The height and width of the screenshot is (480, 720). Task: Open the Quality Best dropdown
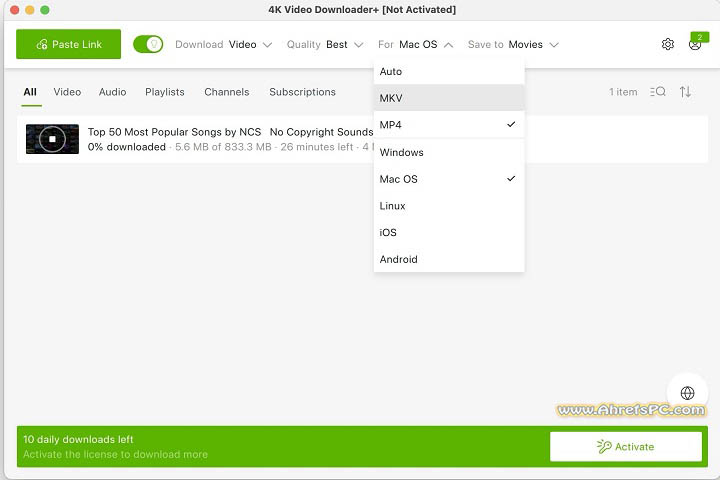(325, 45)
